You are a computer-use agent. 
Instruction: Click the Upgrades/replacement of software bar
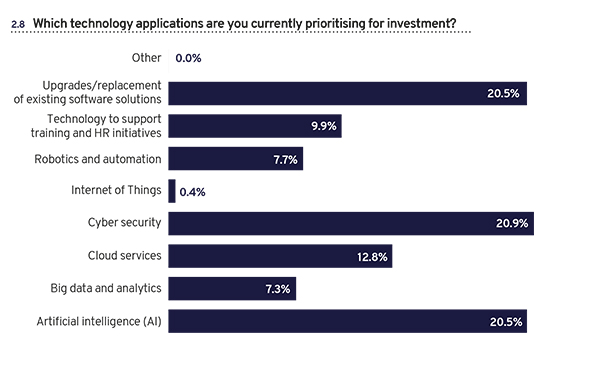point(347,93)
